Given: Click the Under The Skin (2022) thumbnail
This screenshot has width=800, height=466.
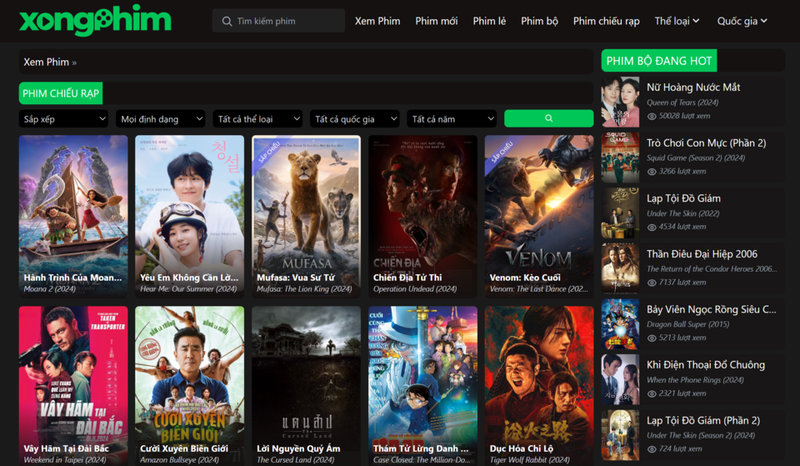Looking at the screenshot, I should (x=620, y=213).
